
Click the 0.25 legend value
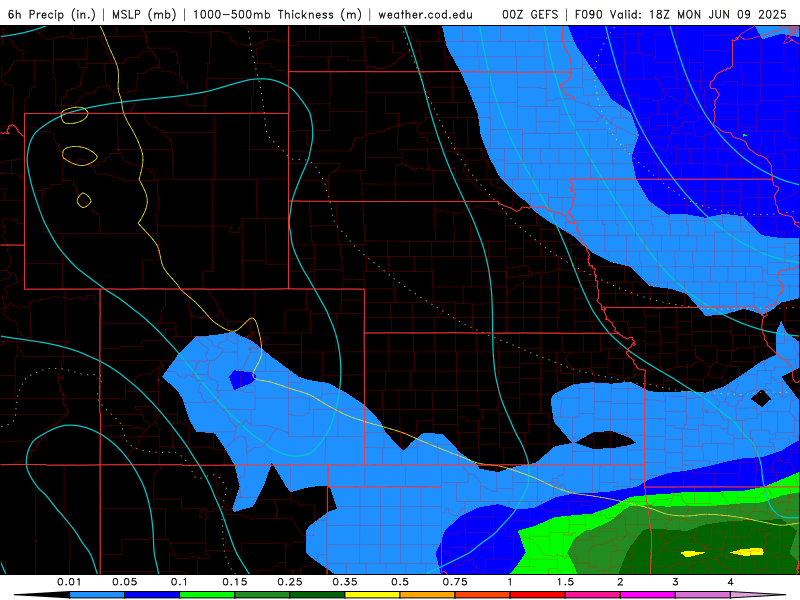[290, 582]
